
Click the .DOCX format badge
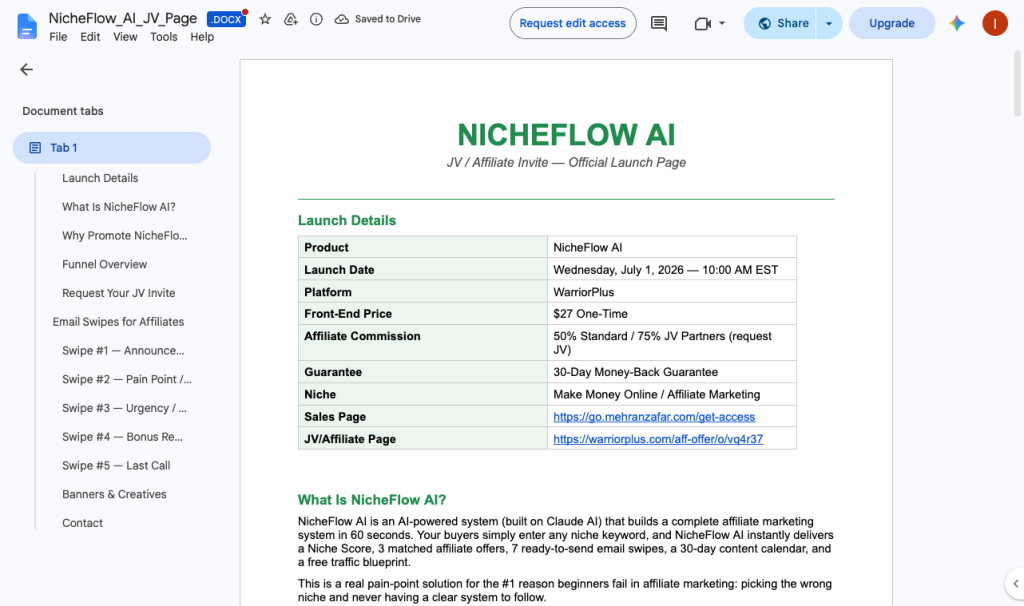point(226,20)
